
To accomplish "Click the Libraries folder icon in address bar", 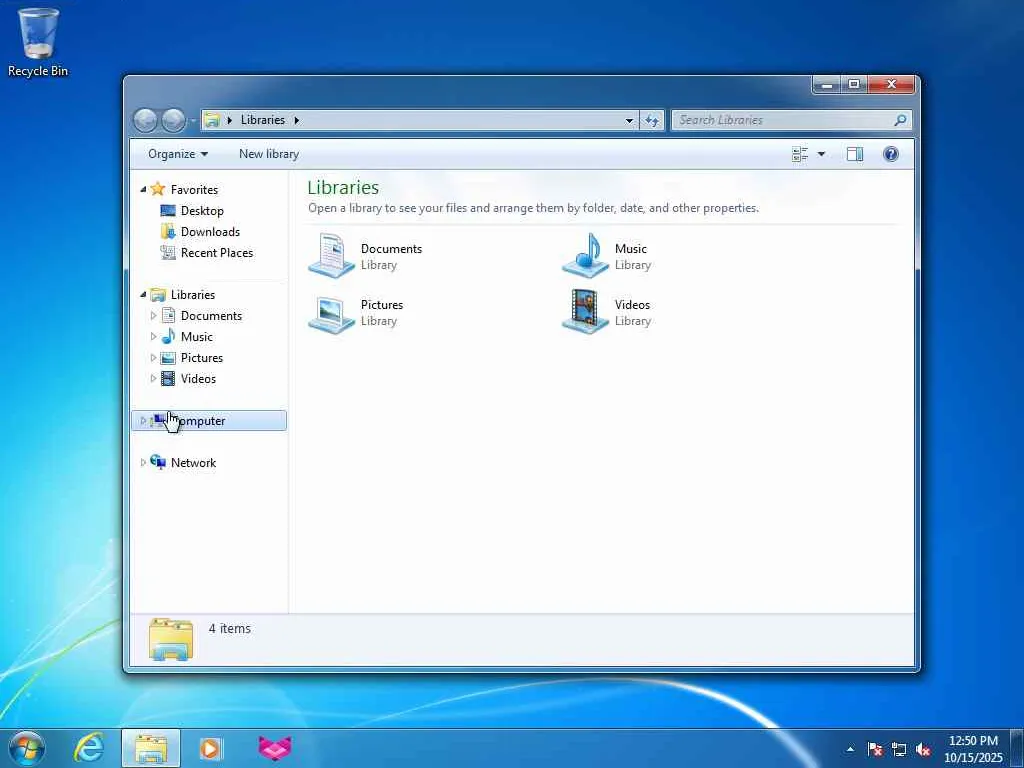I will [212, 120].
